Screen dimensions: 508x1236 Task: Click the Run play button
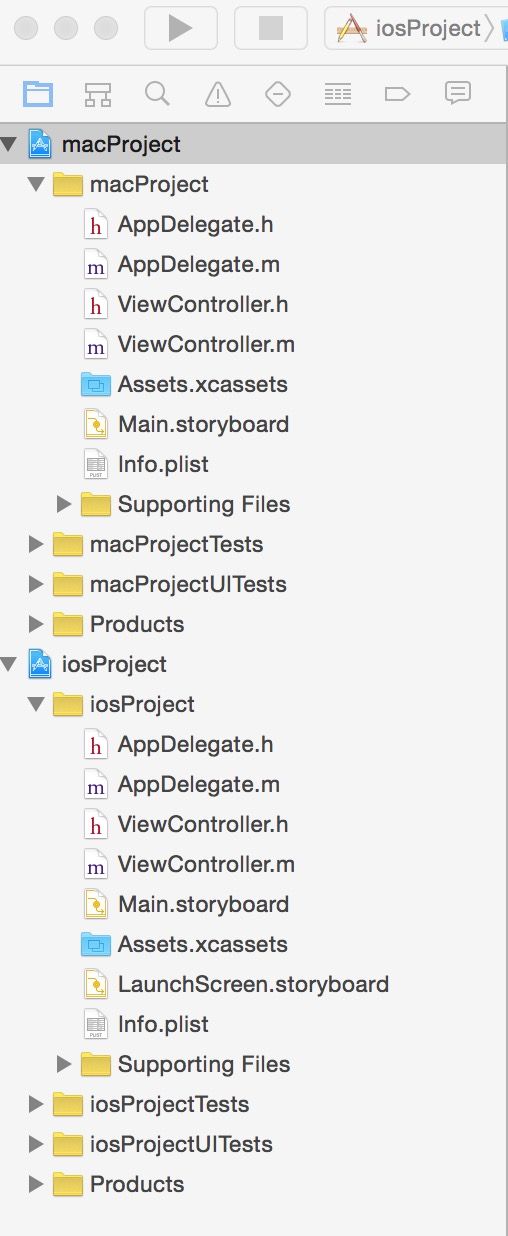[x=181, y=28]
